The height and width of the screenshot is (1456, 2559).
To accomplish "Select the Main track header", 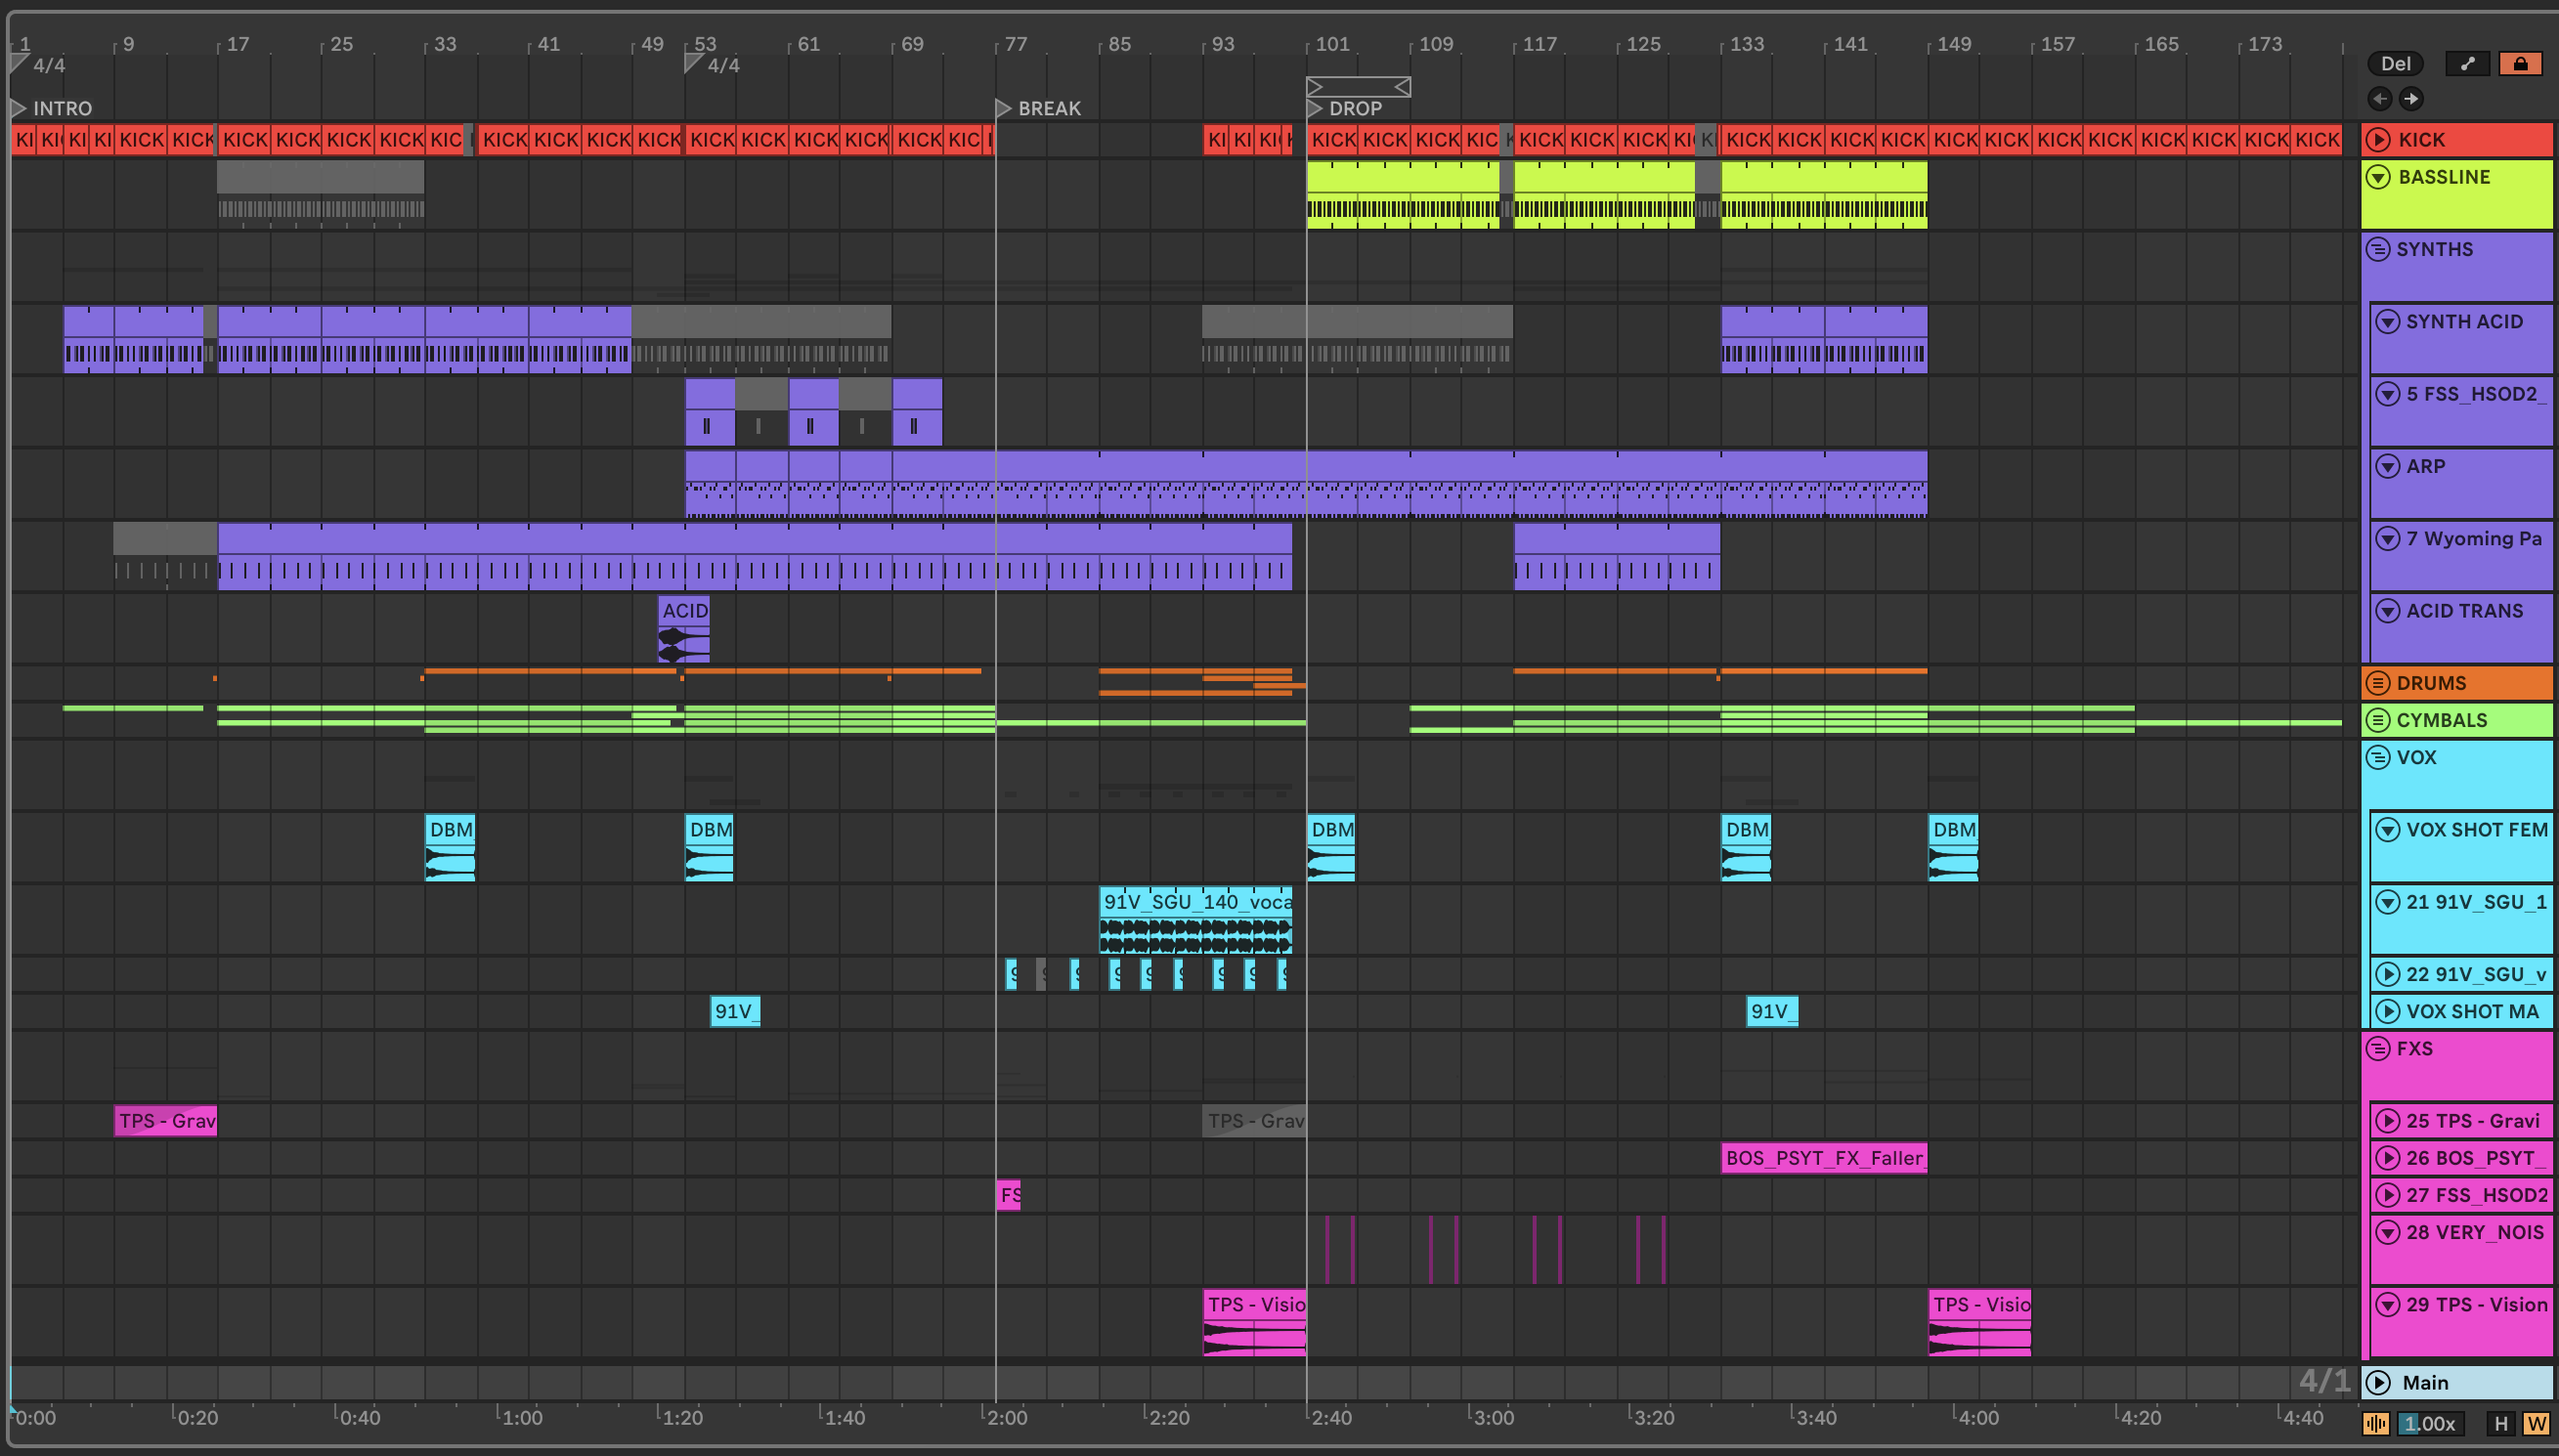I will click(2455, 1382).
